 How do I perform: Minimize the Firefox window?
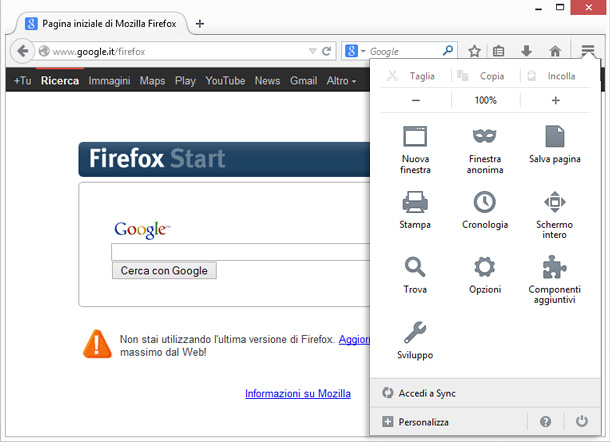click(x=538, y=8)
